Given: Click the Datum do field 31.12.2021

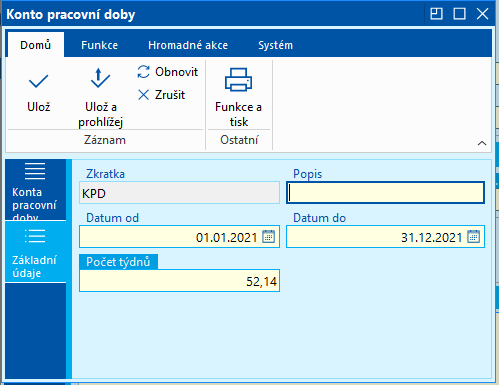Looking at the screenshot, I should 385,237.
